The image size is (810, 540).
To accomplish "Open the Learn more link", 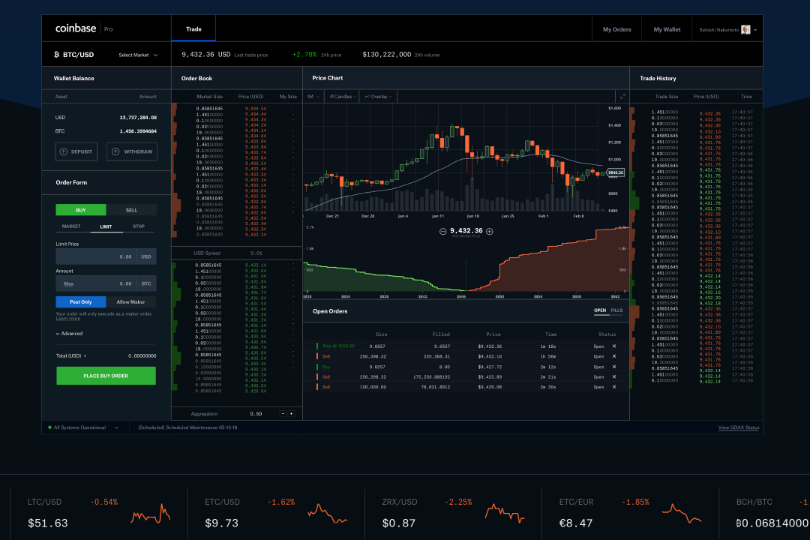I will click(68, 318).
